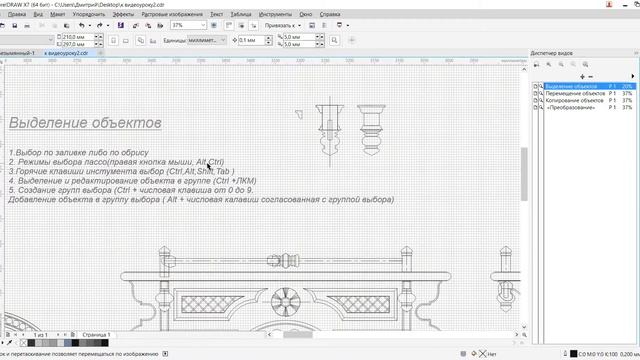Click the Zoom to selected icon in the View Manager
The height and width of the screenshot is (360, 640).
pyautogui.click(x=573, y=64)
